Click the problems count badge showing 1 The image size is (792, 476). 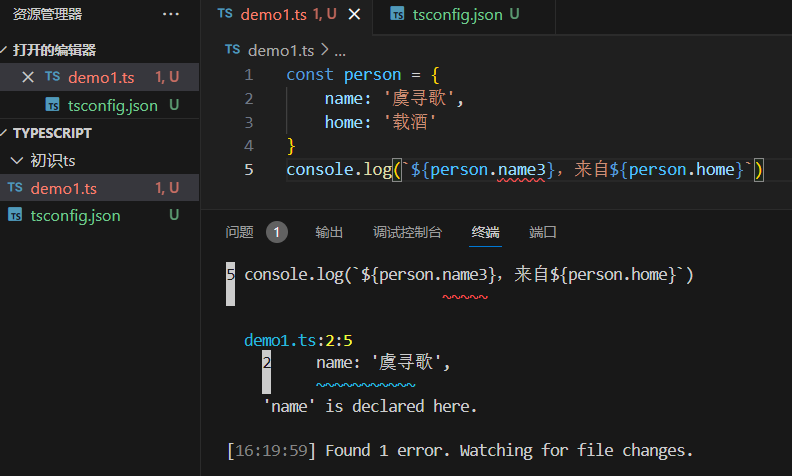277,232
